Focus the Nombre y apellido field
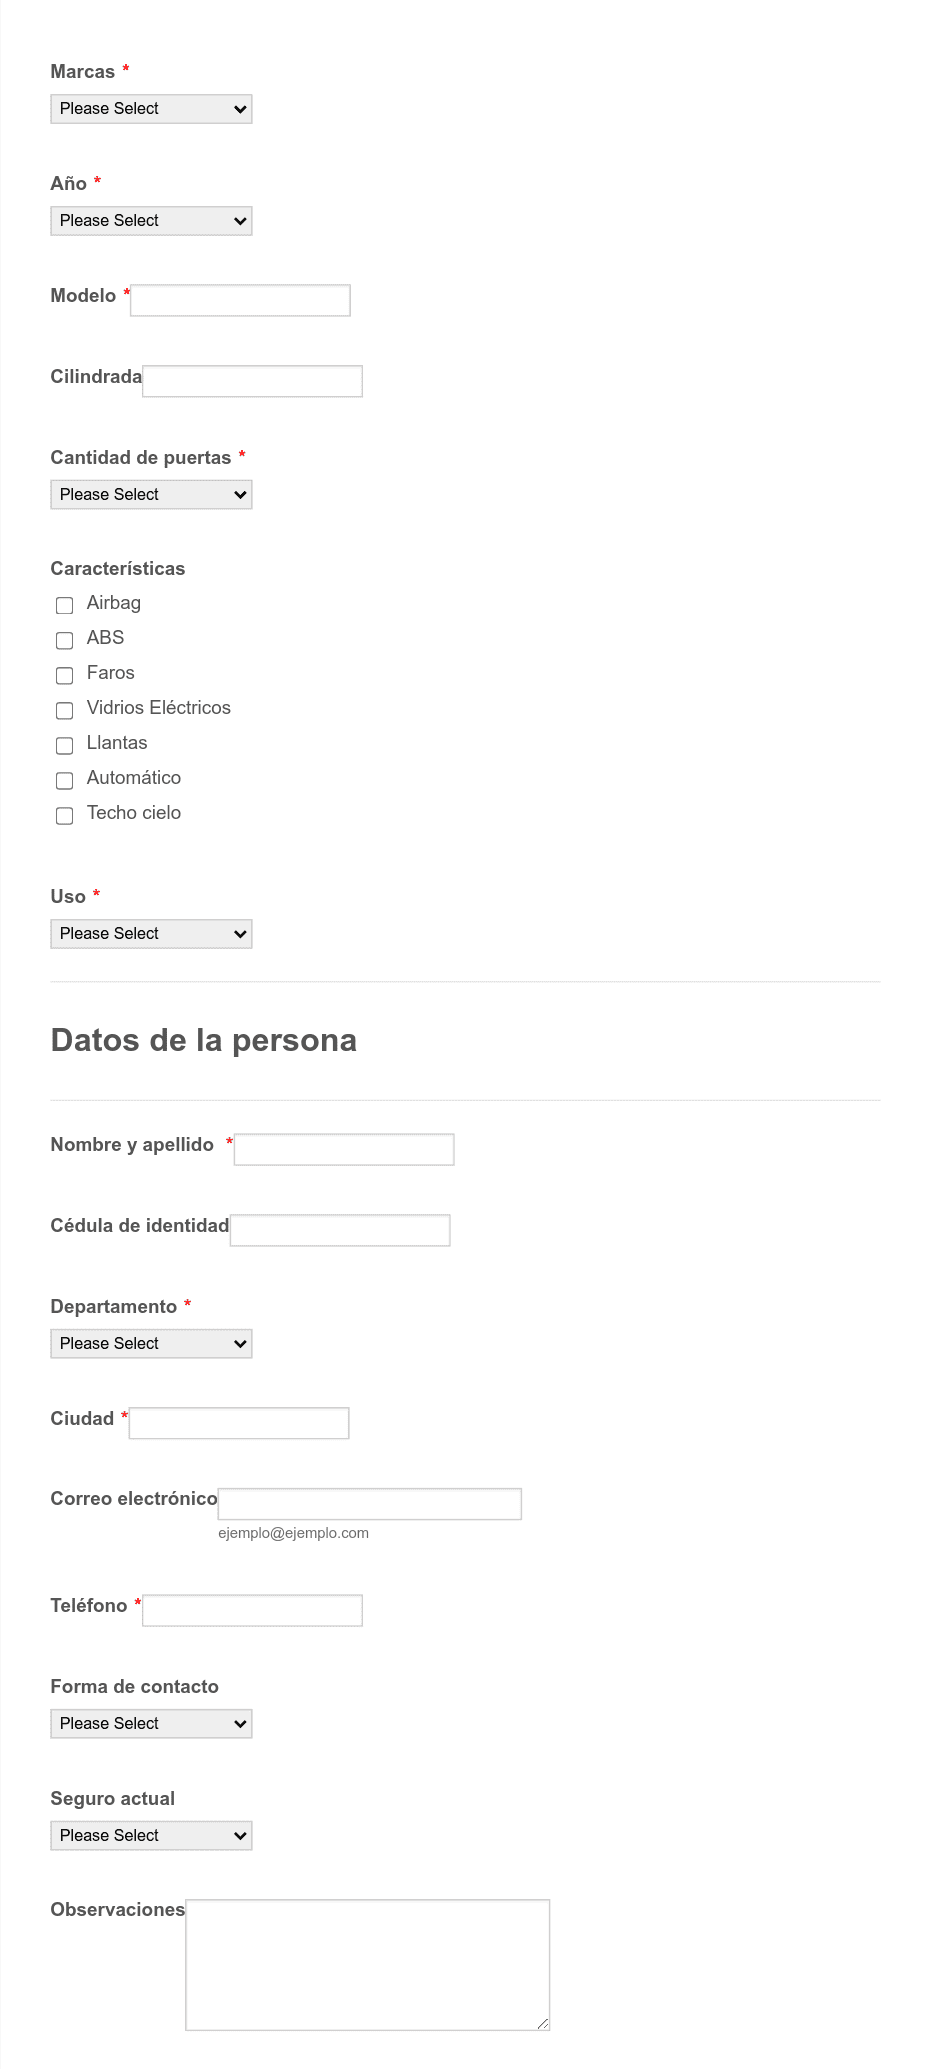 tap(345, 1149)
